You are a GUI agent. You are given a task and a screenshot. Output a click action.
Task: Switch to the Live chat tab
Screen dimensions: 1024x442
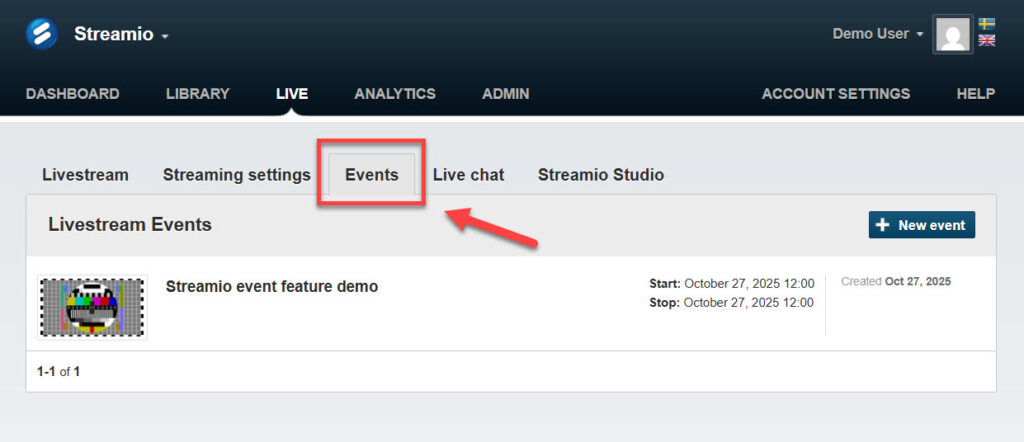click(x=469, y=175)
